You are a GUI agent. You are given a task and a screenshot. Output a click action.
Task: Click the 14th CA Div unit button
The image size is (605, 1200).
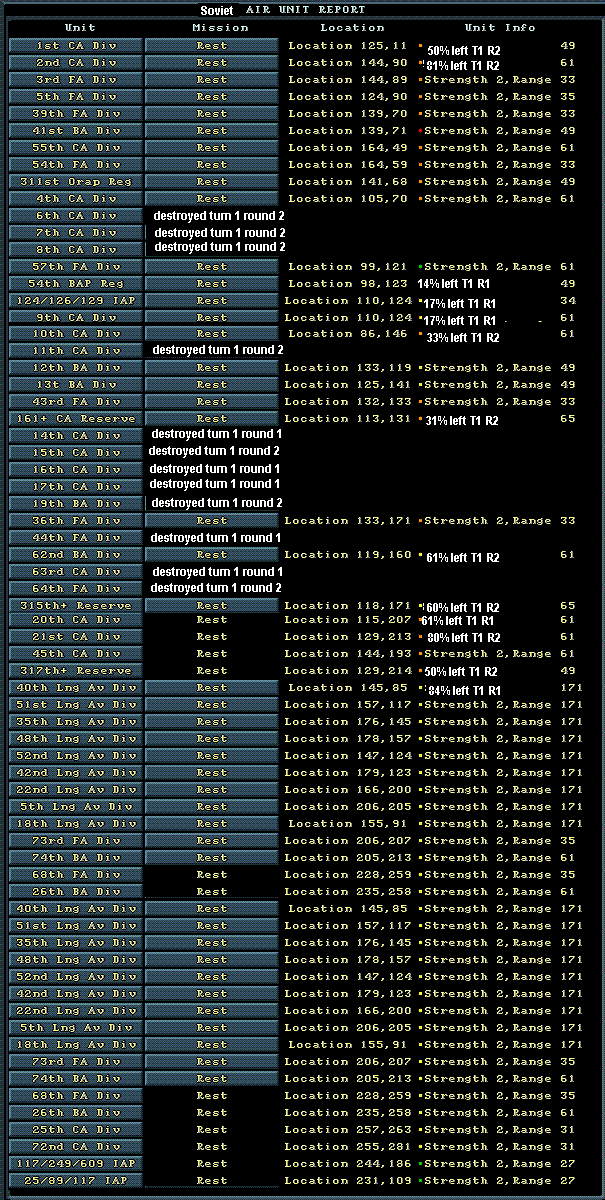coord(76,436)
